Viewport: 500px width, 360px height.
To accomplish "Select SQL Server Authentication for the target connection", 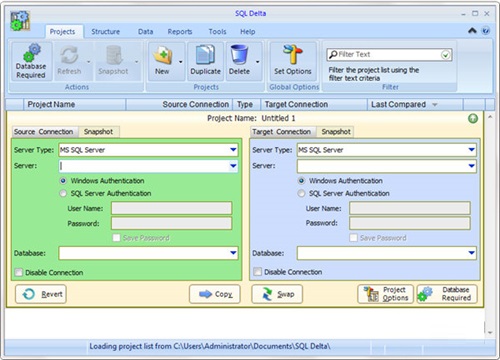I will (x=301, y=193).
